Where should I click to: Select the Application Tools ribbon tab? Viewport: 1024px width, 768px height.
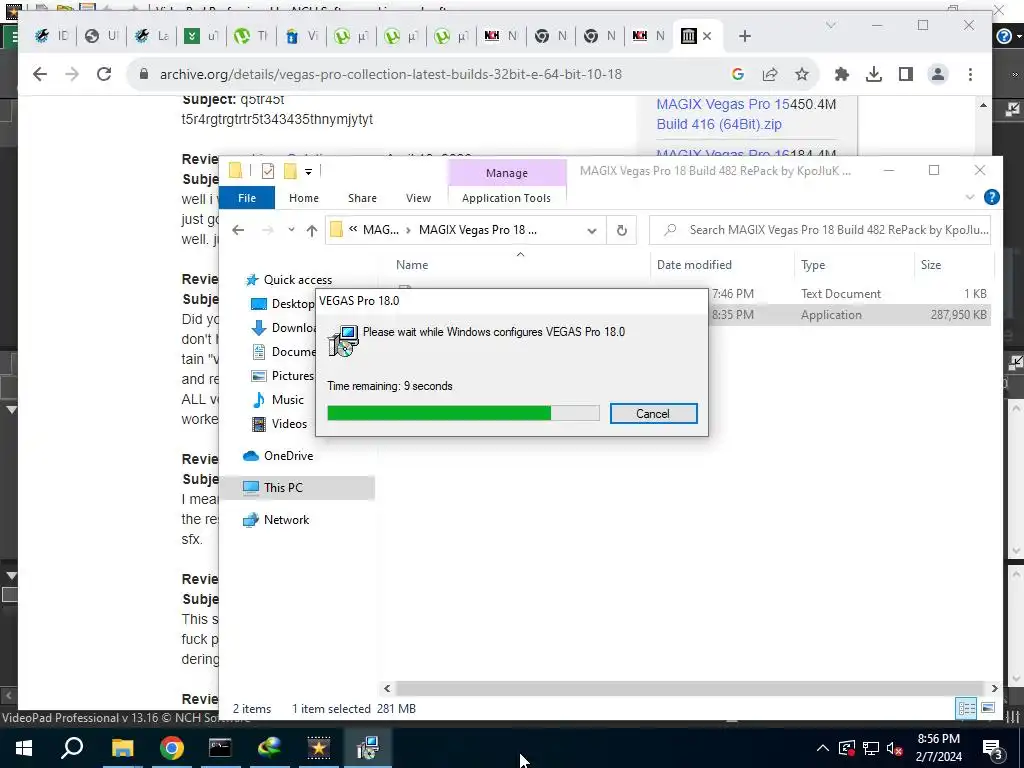click(x=506, y=198)
